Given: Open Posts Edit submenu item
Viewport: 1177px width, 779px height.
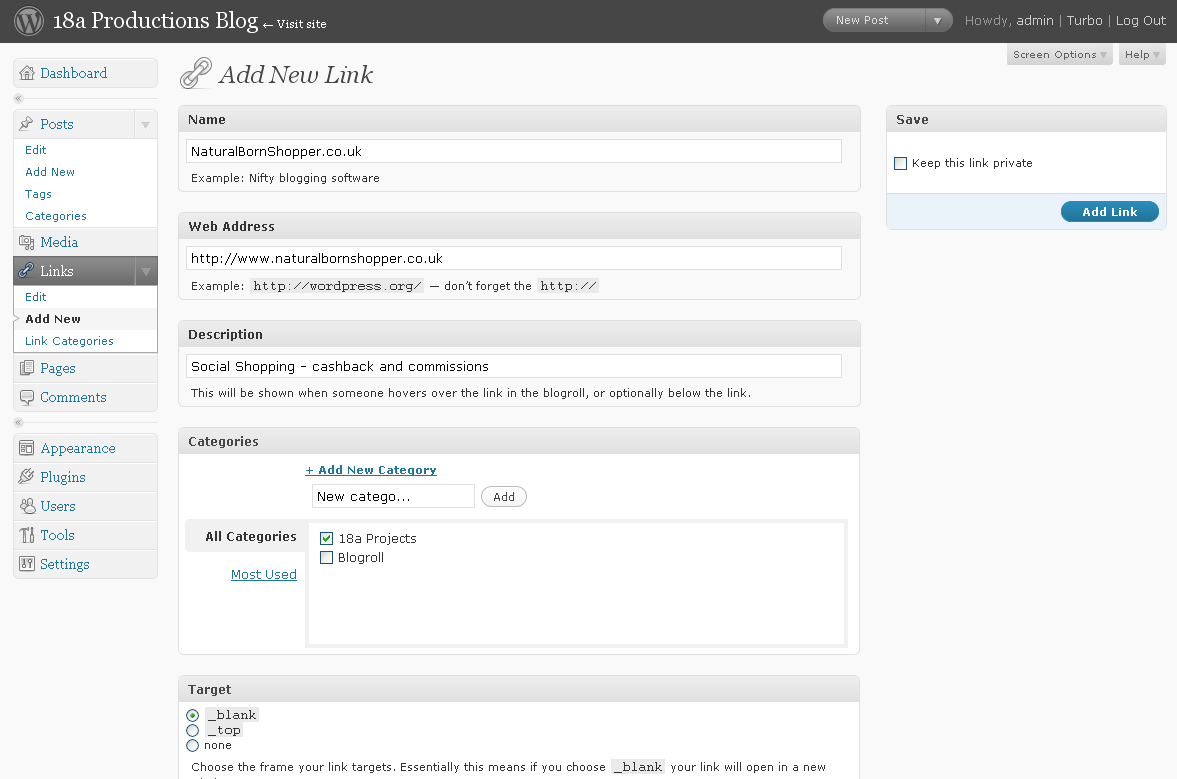Looking at the screenshot, I should click(35, 150).
